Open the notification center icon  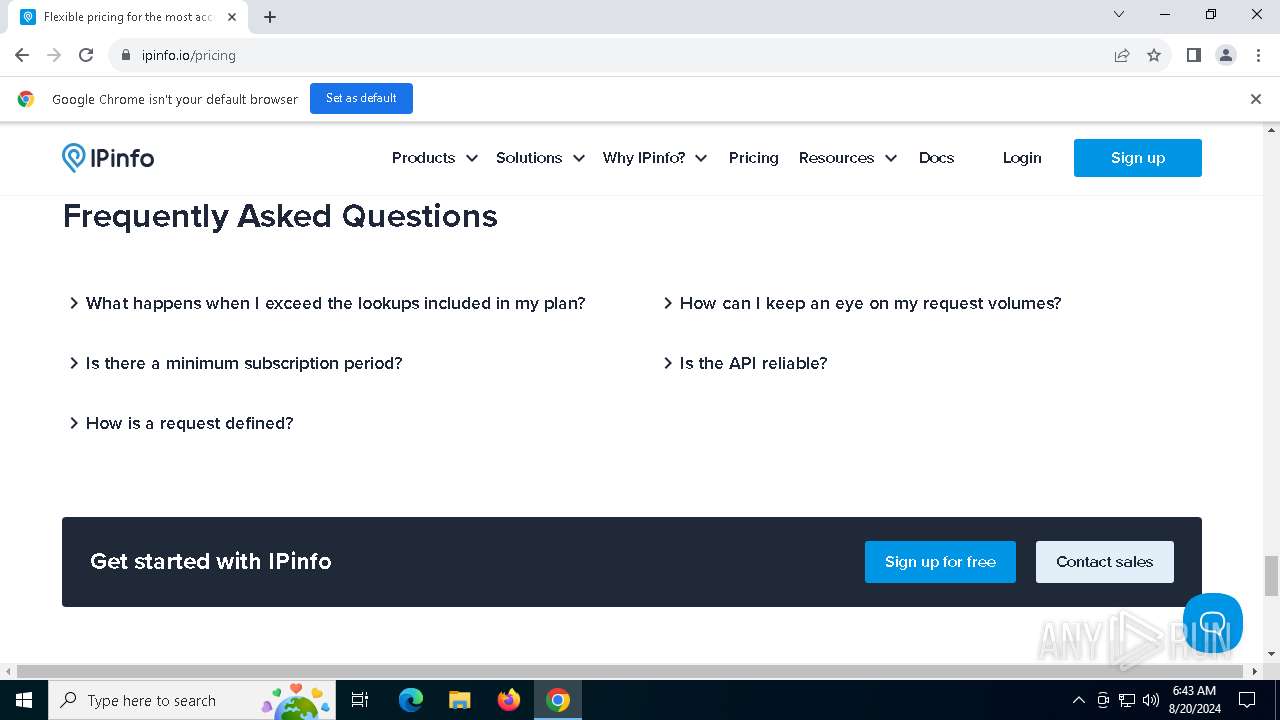click(x=1247, y=700)
